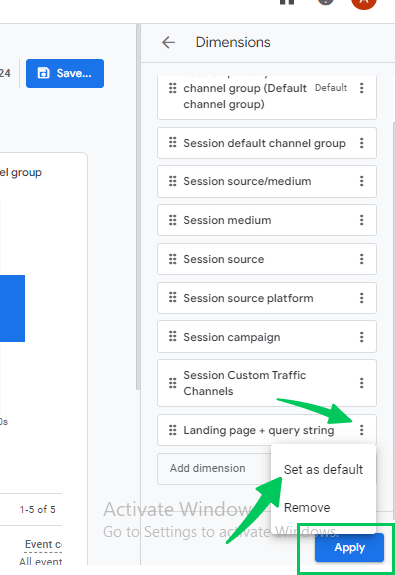Viewport: 395px width, 575px height.
Task: Click the report panel vertical scrollbar
Action: (x=138, y=207)
